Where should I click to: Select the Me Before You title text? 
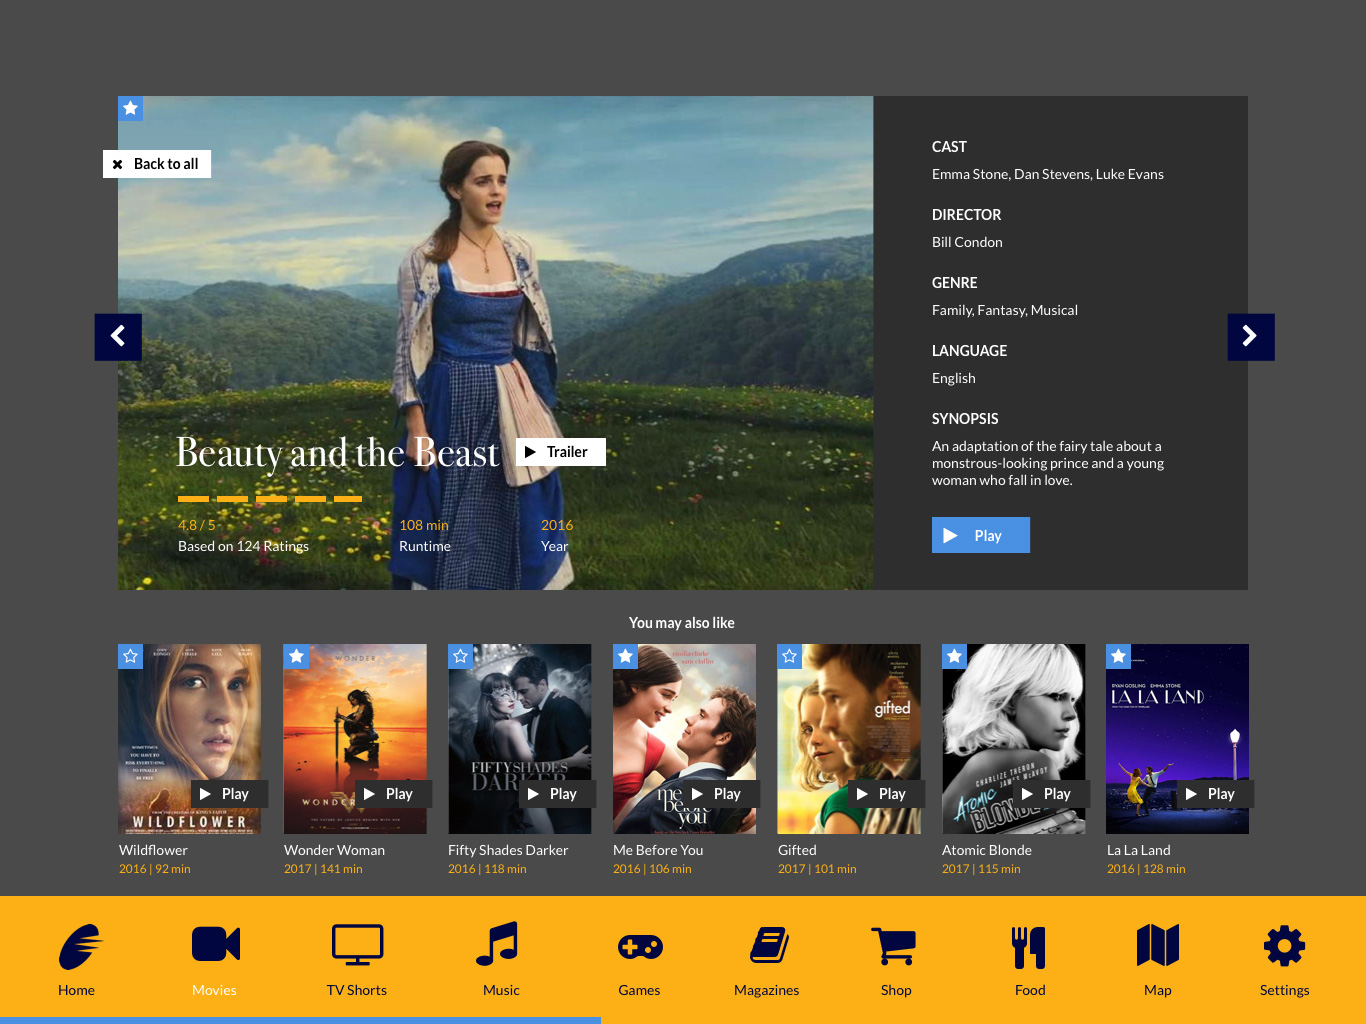pos(658,850)
